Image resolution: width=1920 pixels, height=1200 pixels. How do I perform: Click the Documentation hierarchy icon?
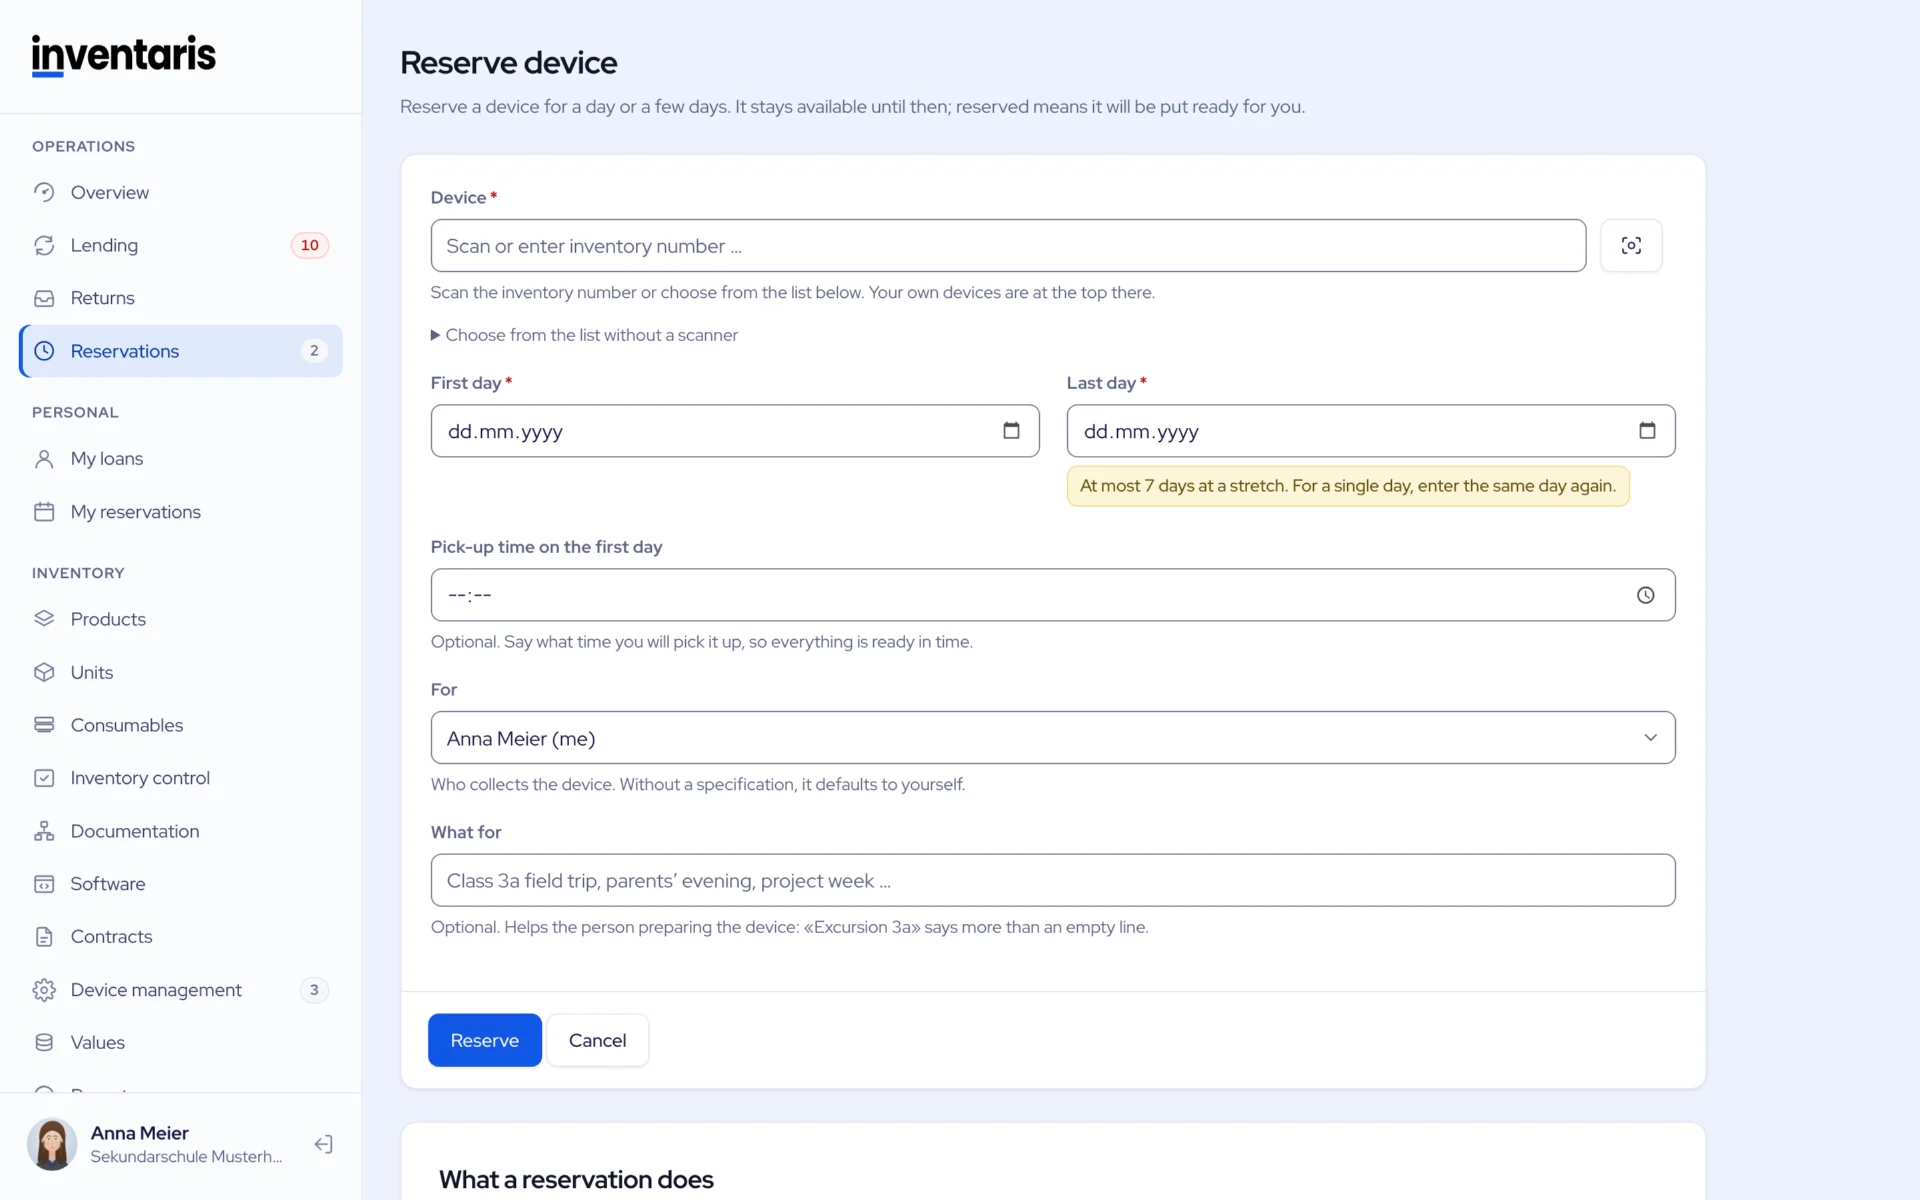44,831
